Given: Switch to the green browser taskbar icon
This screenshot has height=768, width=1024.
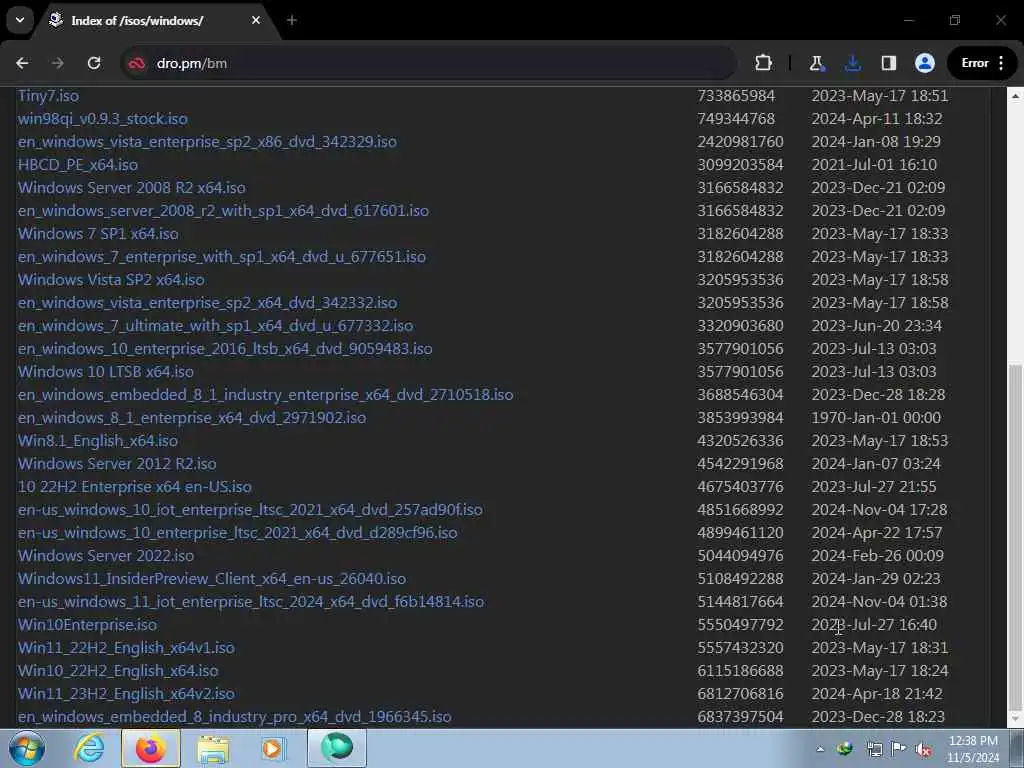Looking at the screenshot, I should click(337, 748).
